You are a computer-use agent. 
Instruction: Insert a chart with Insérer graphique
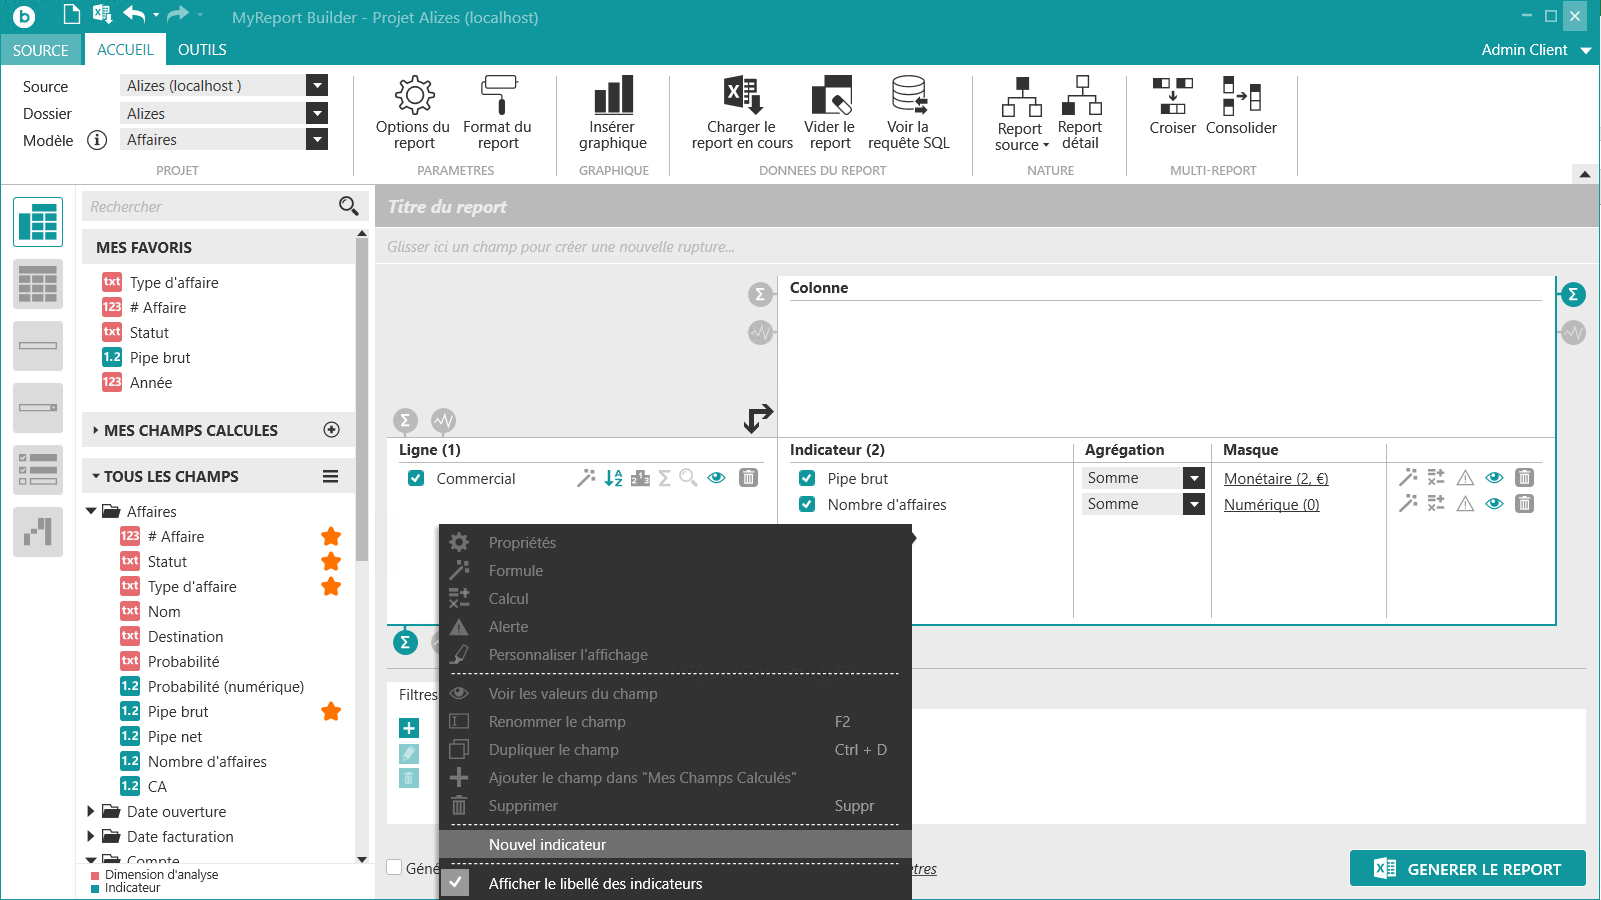[612, 112]
